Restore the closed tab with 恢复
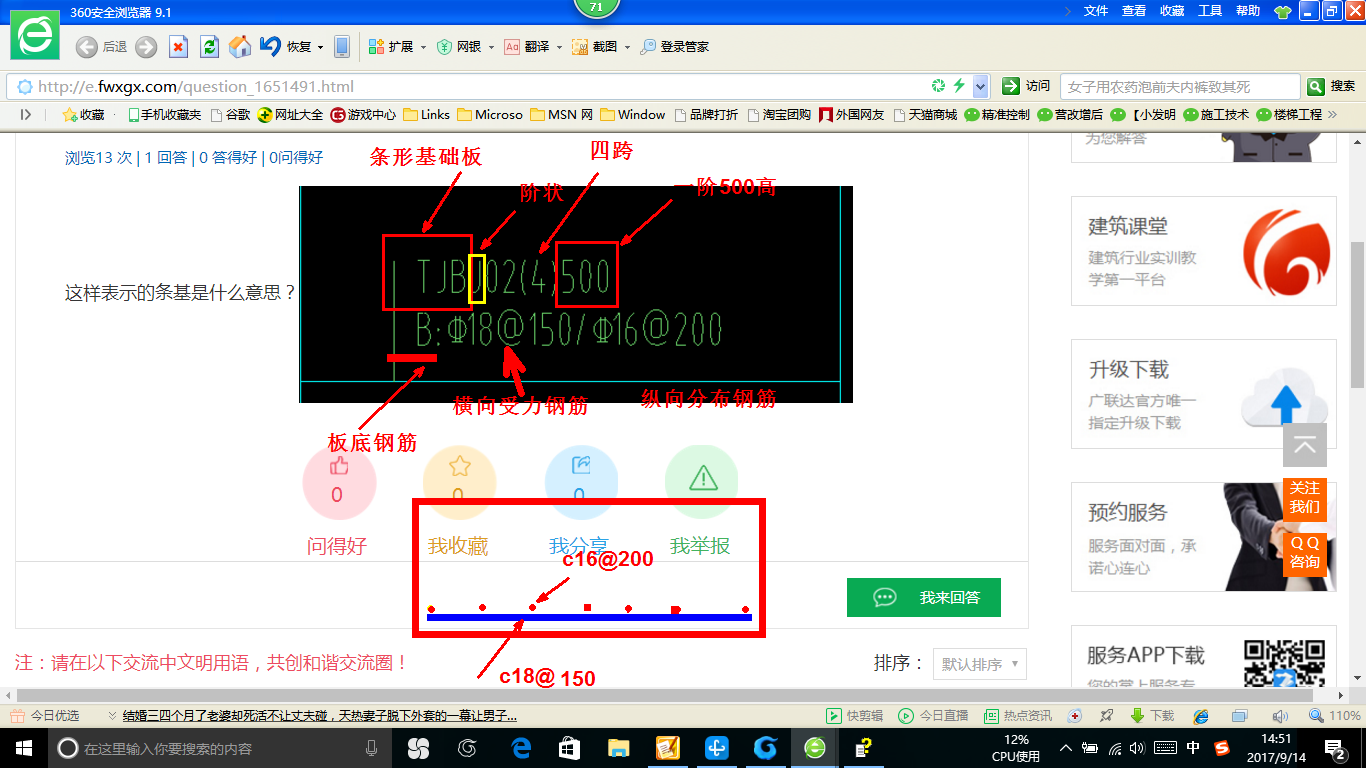This screenshot has height=768, width=1366. click(x=286, y=46)
